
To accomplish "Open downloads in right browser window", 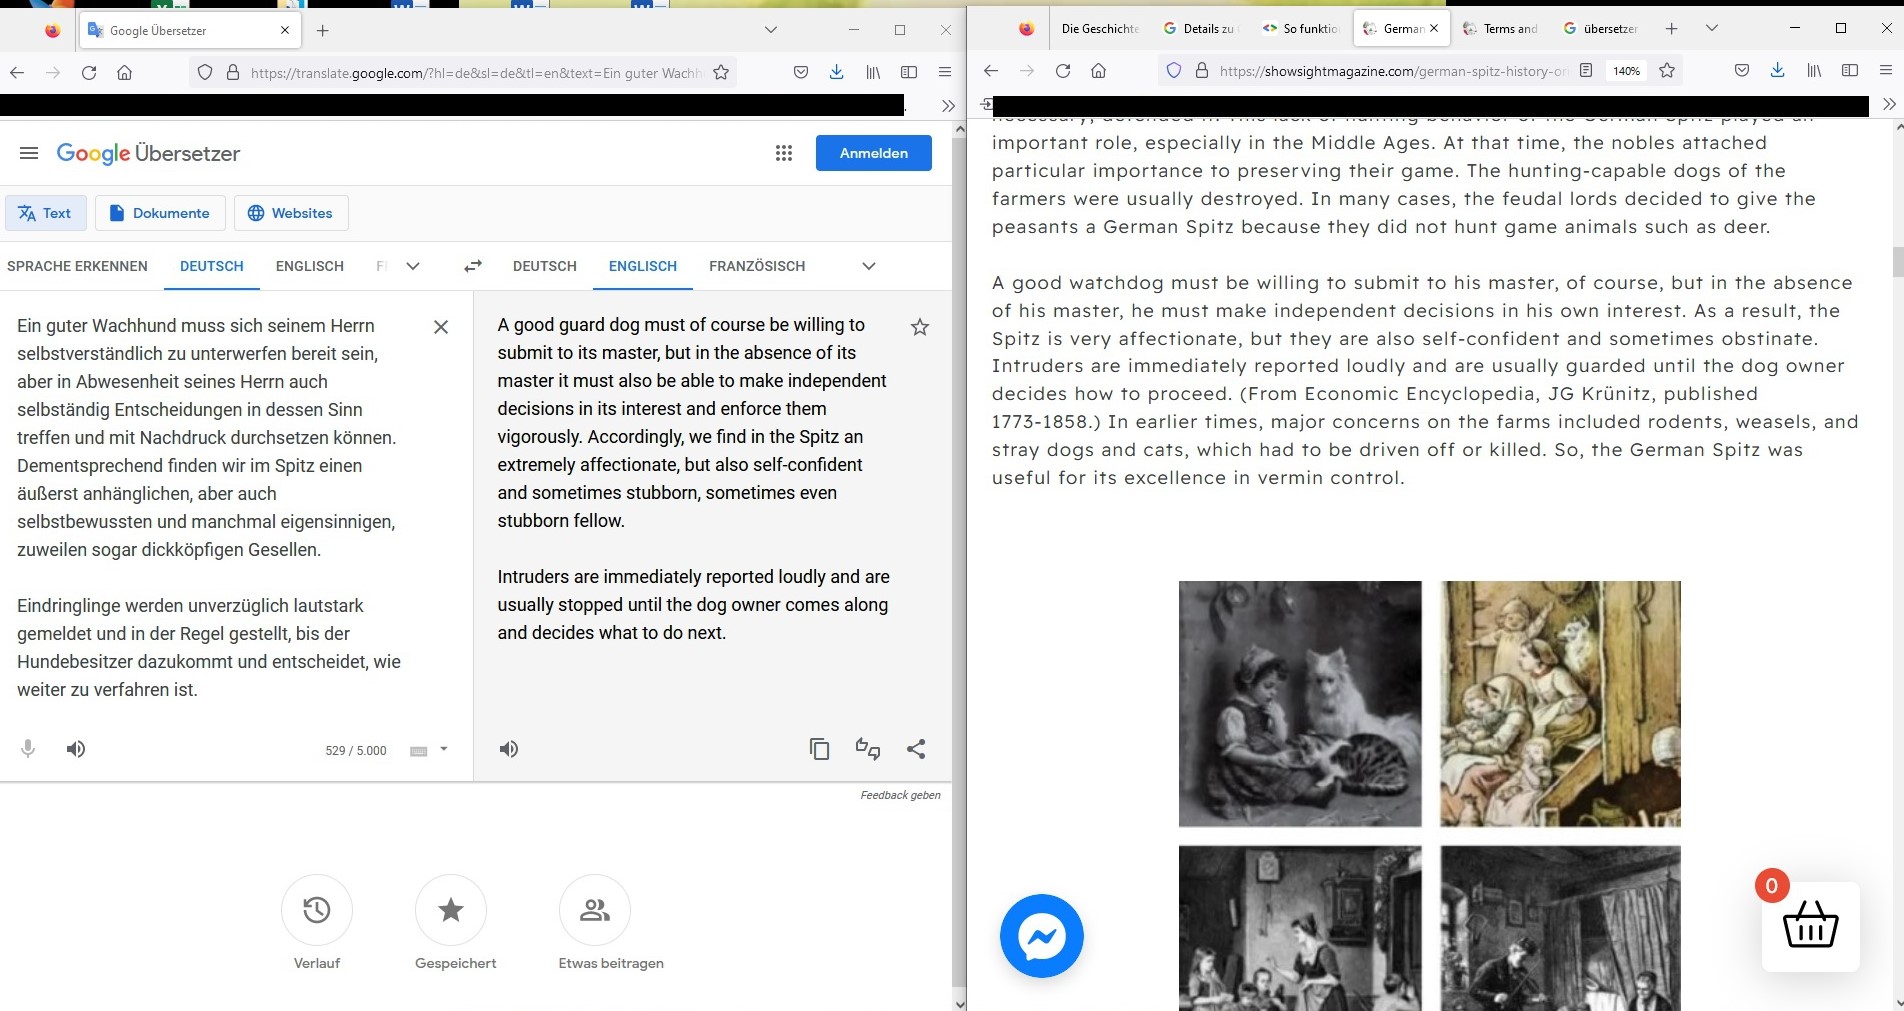I will [x=1777, y=71].
